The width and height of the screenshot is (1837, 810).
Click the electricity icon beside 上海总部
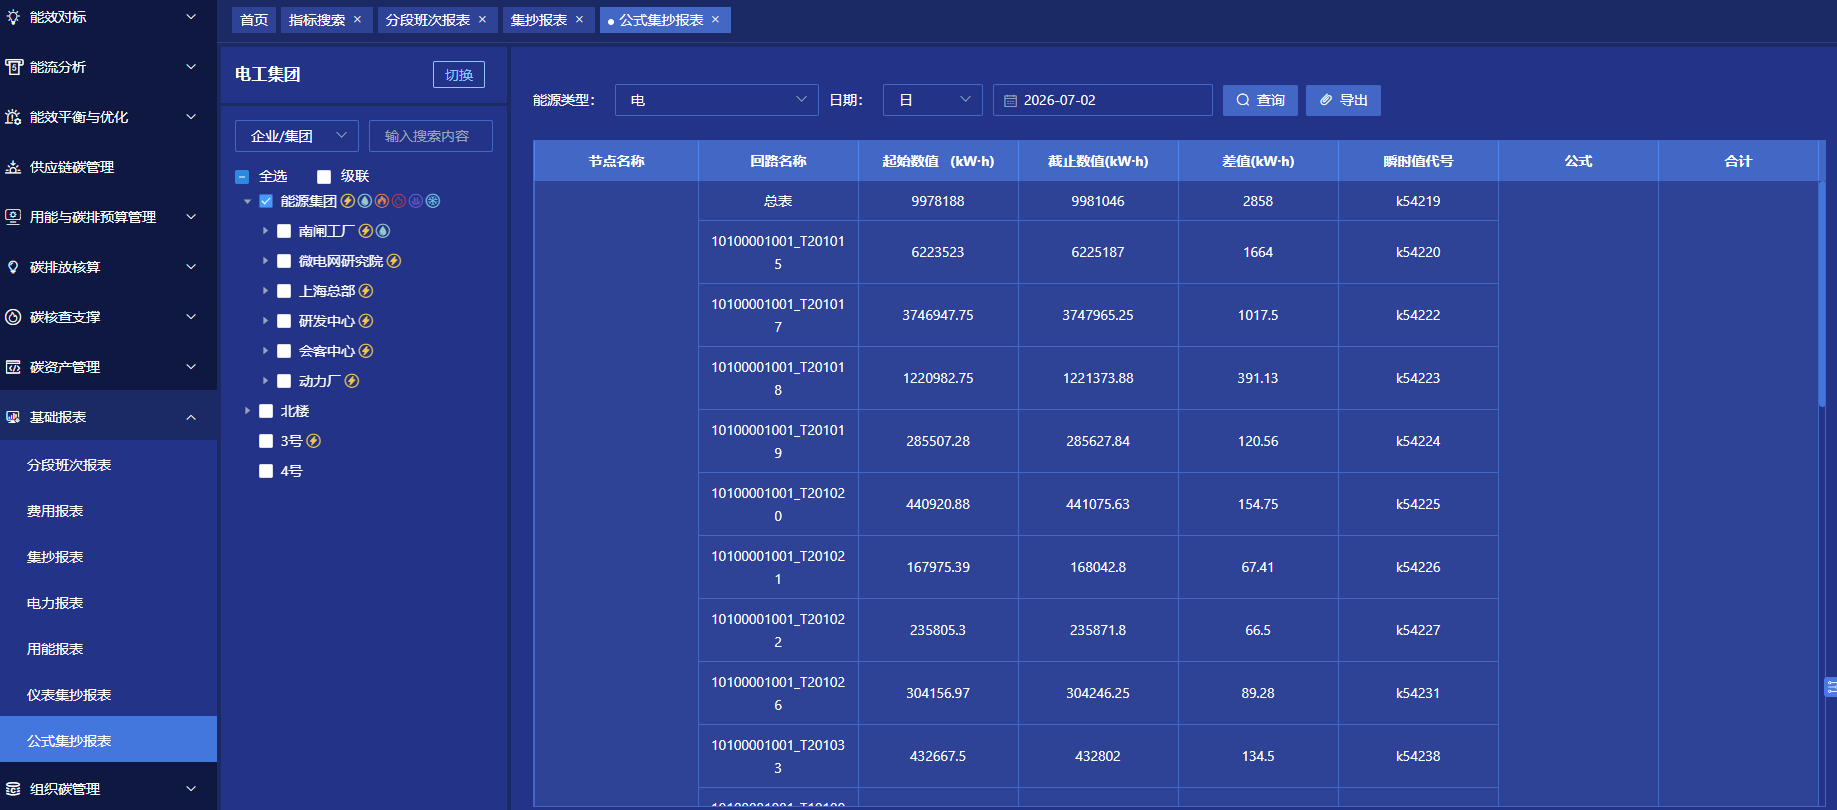click(x=366, y=291)
